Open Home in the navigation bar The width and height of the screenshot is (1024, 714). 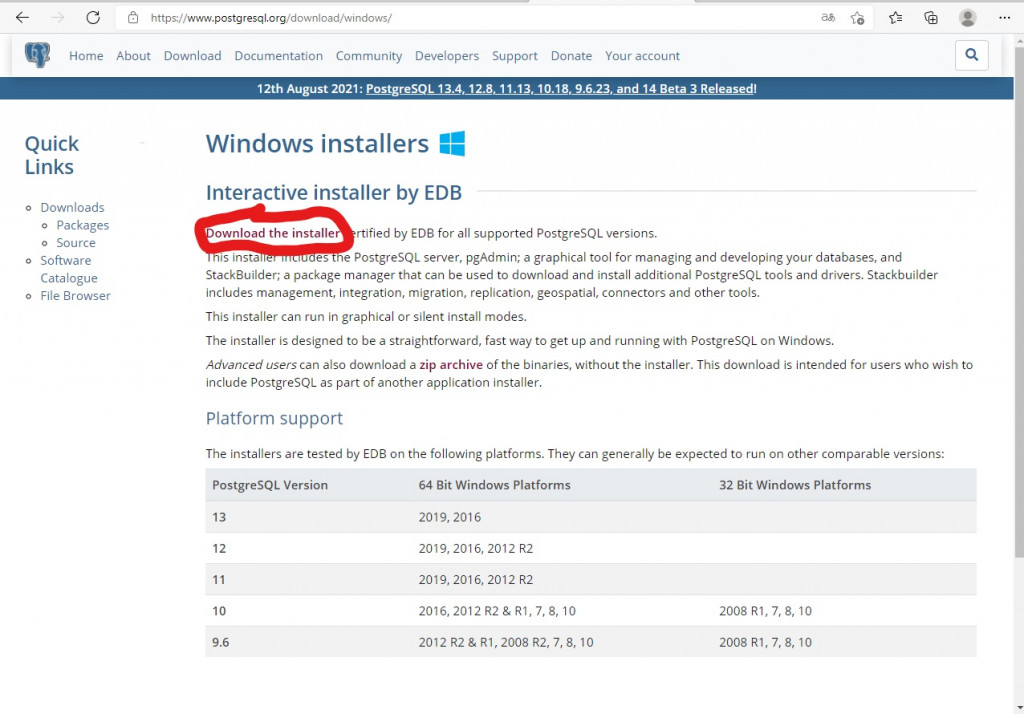click(86, 56)
